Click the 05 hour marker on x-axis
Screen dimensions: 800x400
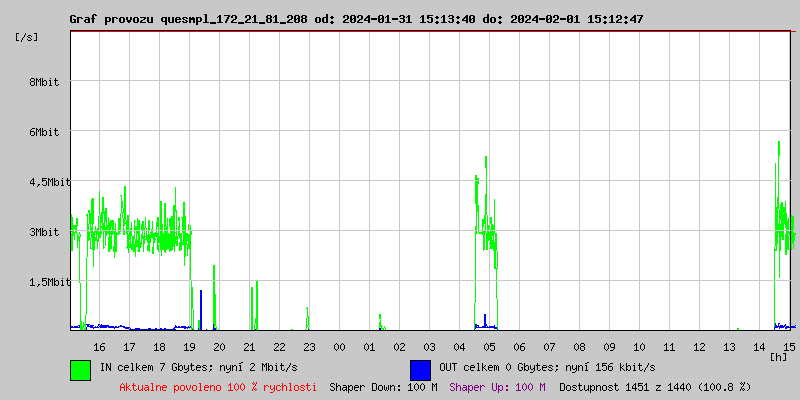pos(489,346)
